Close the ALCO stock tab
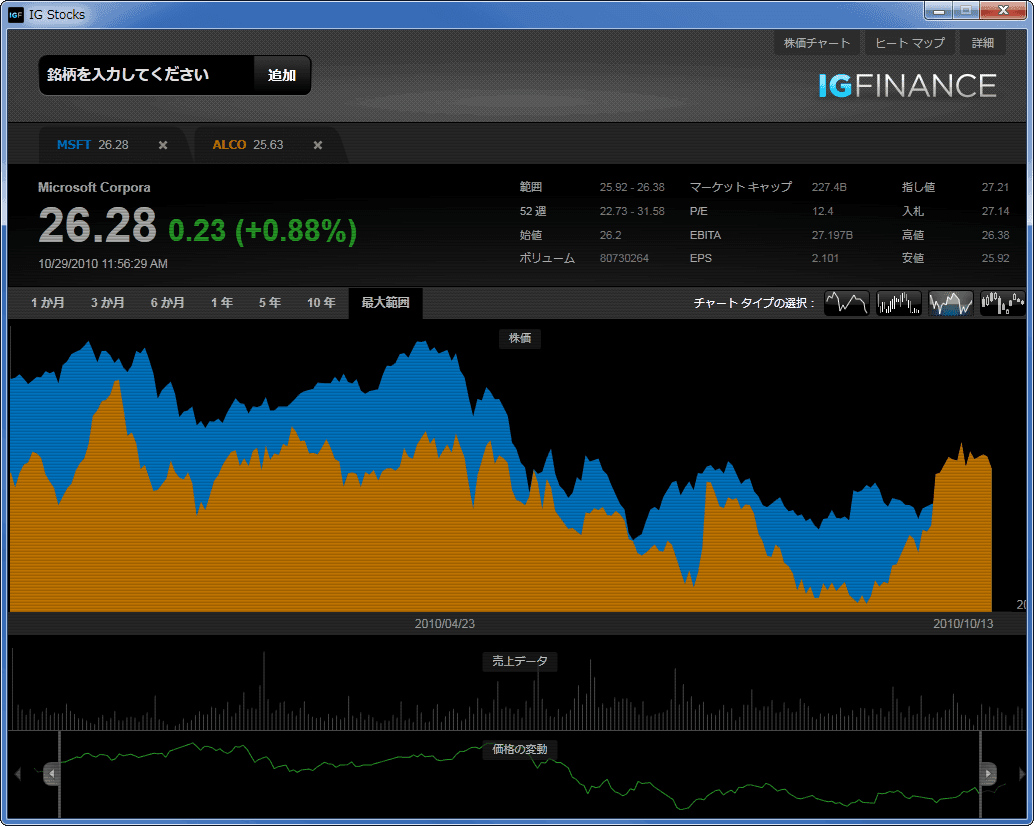 (x=318, y=145)
